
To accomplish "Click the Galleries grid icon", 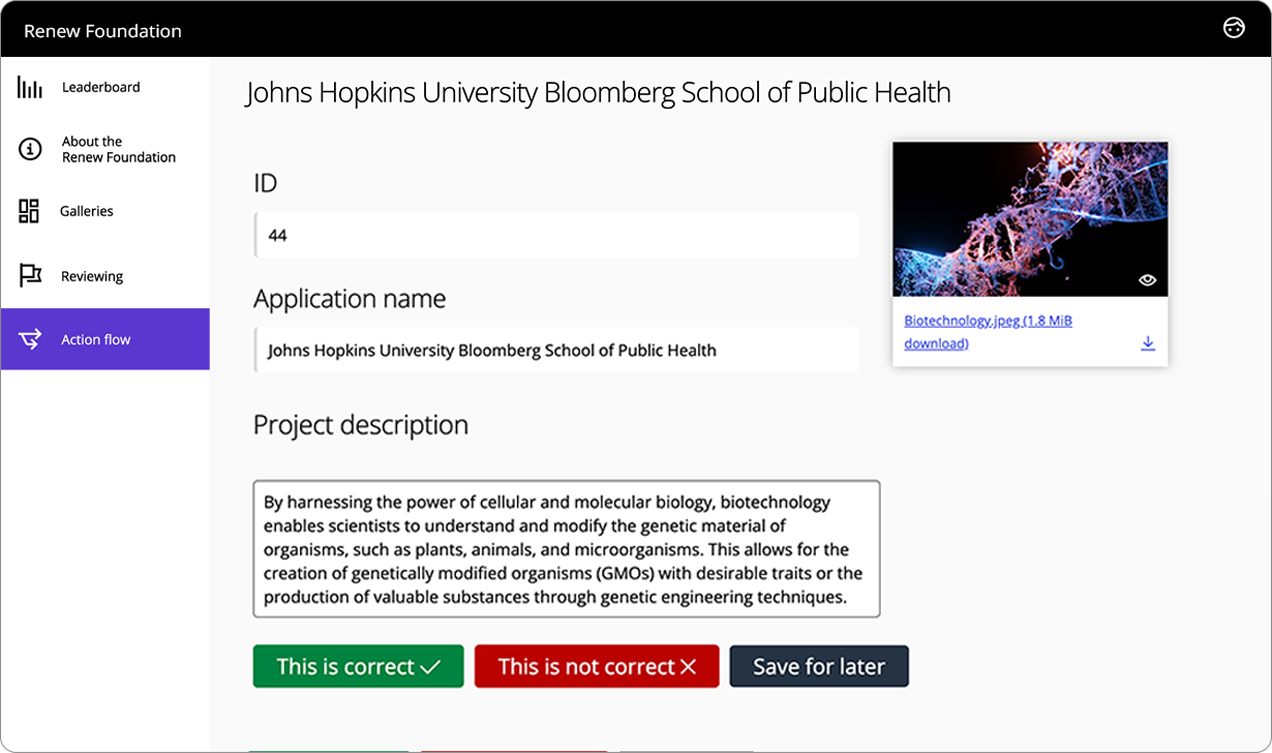I will [x=29, y=211].
